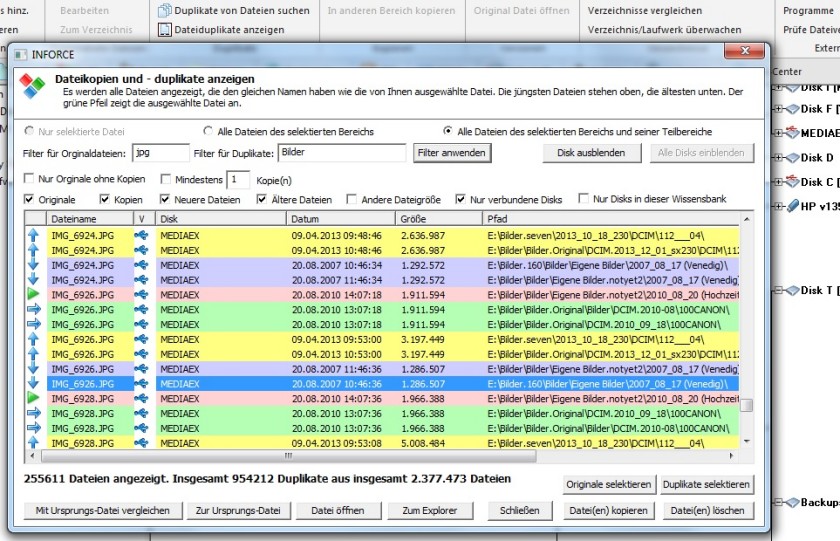This screenshot has height=541, width=840.
Task: Click green play arrow of IMG_6928.JPG 14:07:36 row
Action: point(33,399)
